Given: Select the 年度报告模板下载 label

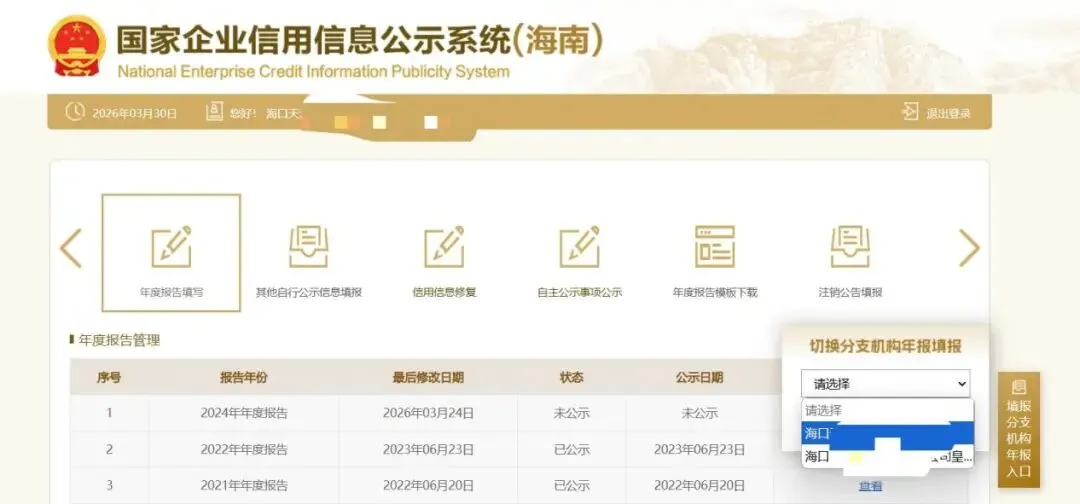Looking at the screenshot, I should tap(715, 293).
